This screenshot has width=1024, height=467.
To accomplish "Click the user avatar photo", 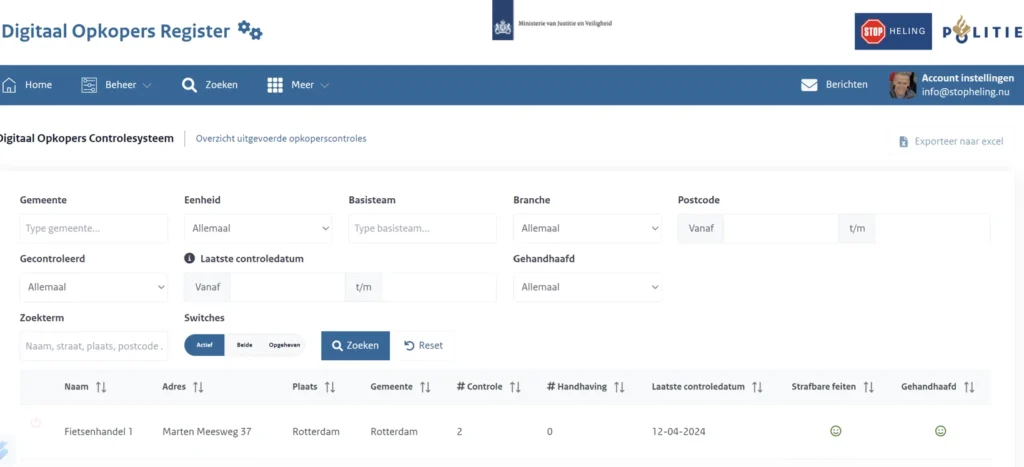I will [x=903, y=85].
